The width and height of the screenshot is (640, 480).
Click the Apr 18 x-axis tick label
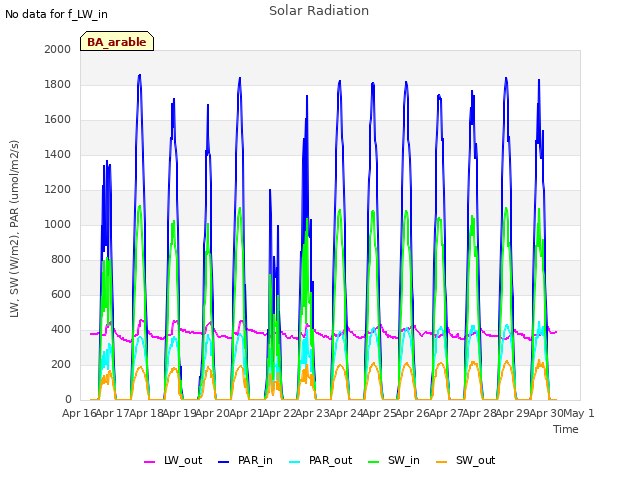(146, 413)
